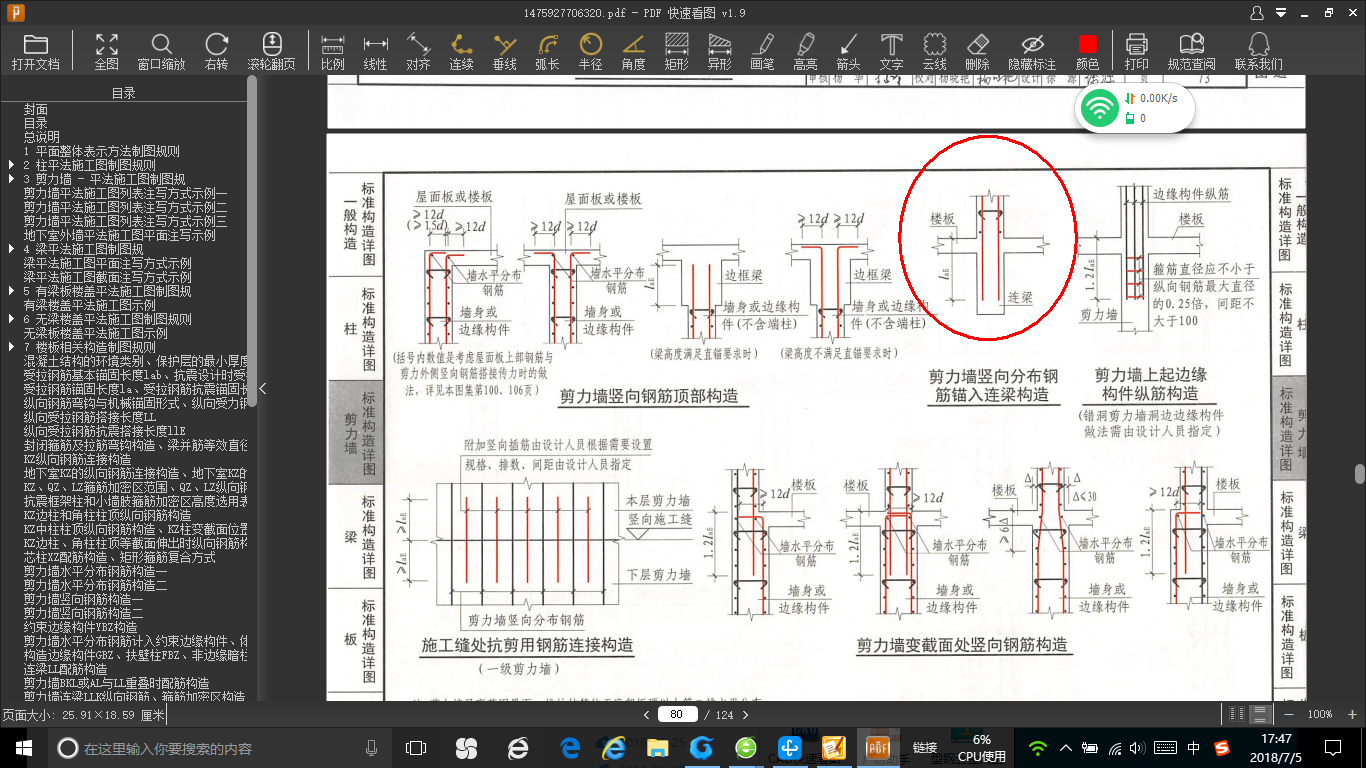The height and width of the screenshot is (768, 1366).
Task: Select the 云线 cloud line tool
Action: tap(934, 52)
